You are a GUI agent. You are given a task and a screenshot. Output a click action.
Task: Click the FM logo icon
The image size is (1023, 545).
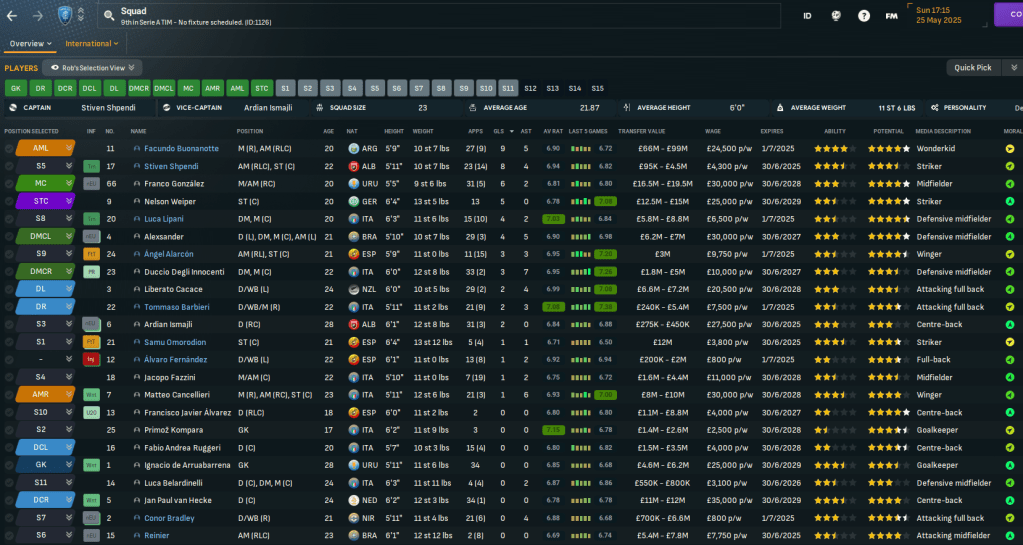point(891,16)
